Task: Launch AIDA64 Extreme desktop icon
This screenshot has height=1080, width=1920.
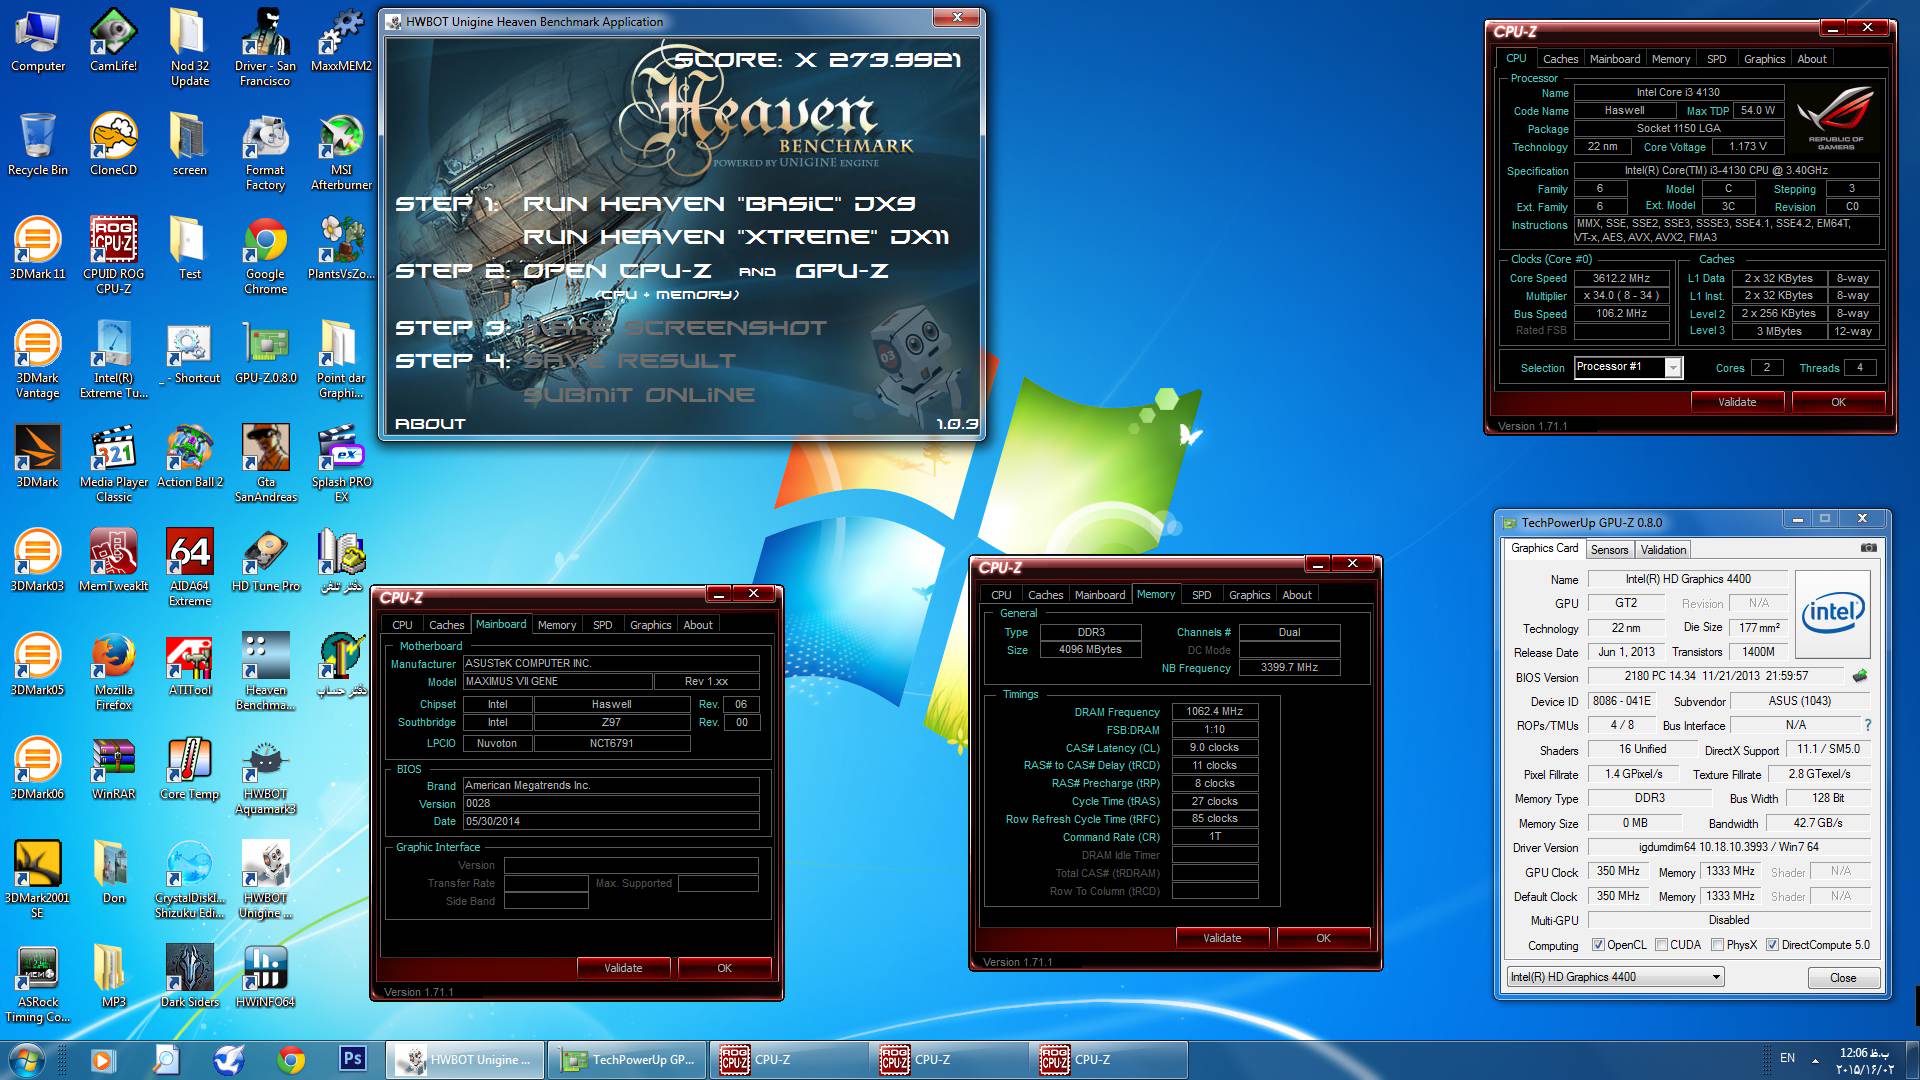Action: (x=189, y=567)
